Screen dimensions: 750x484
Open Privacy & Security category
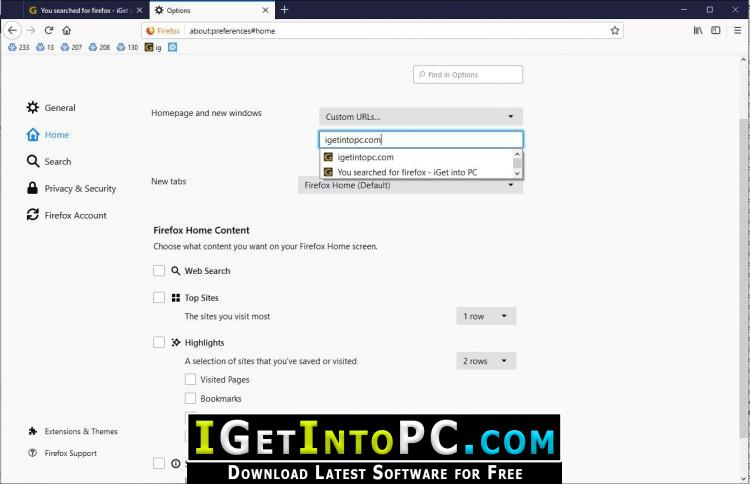pos(71,188)
